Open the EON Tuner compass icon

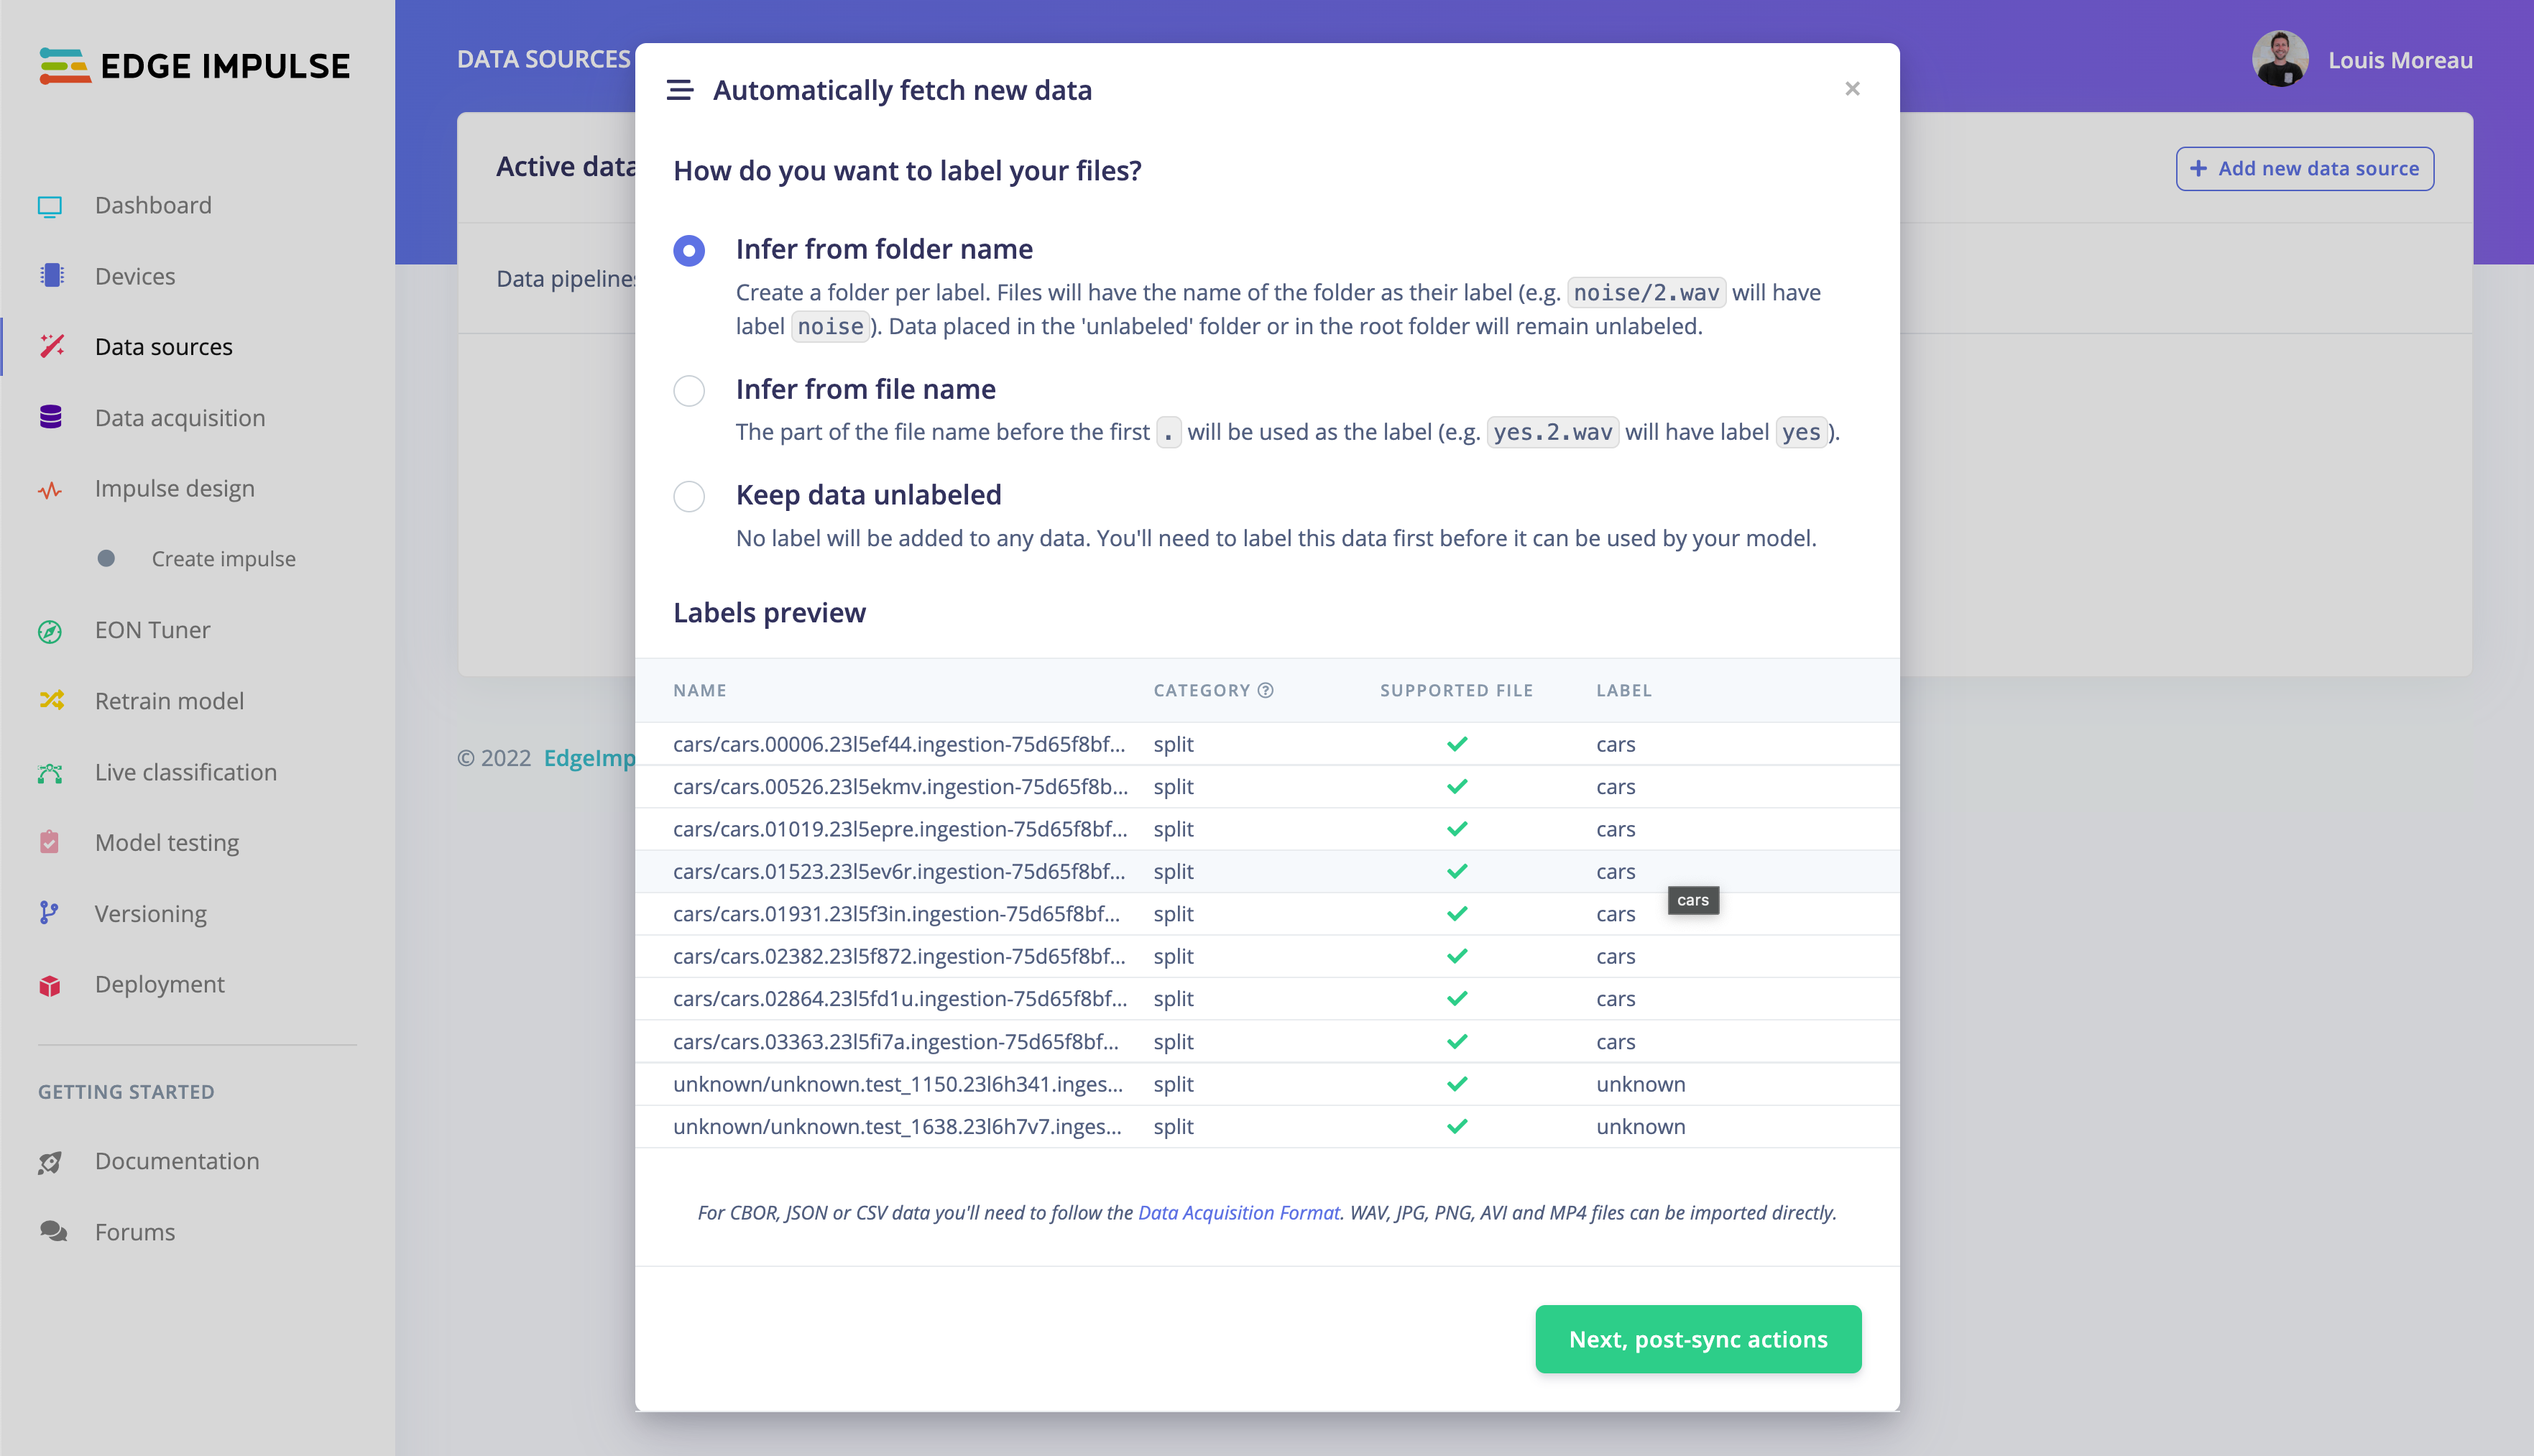(50, 631)
